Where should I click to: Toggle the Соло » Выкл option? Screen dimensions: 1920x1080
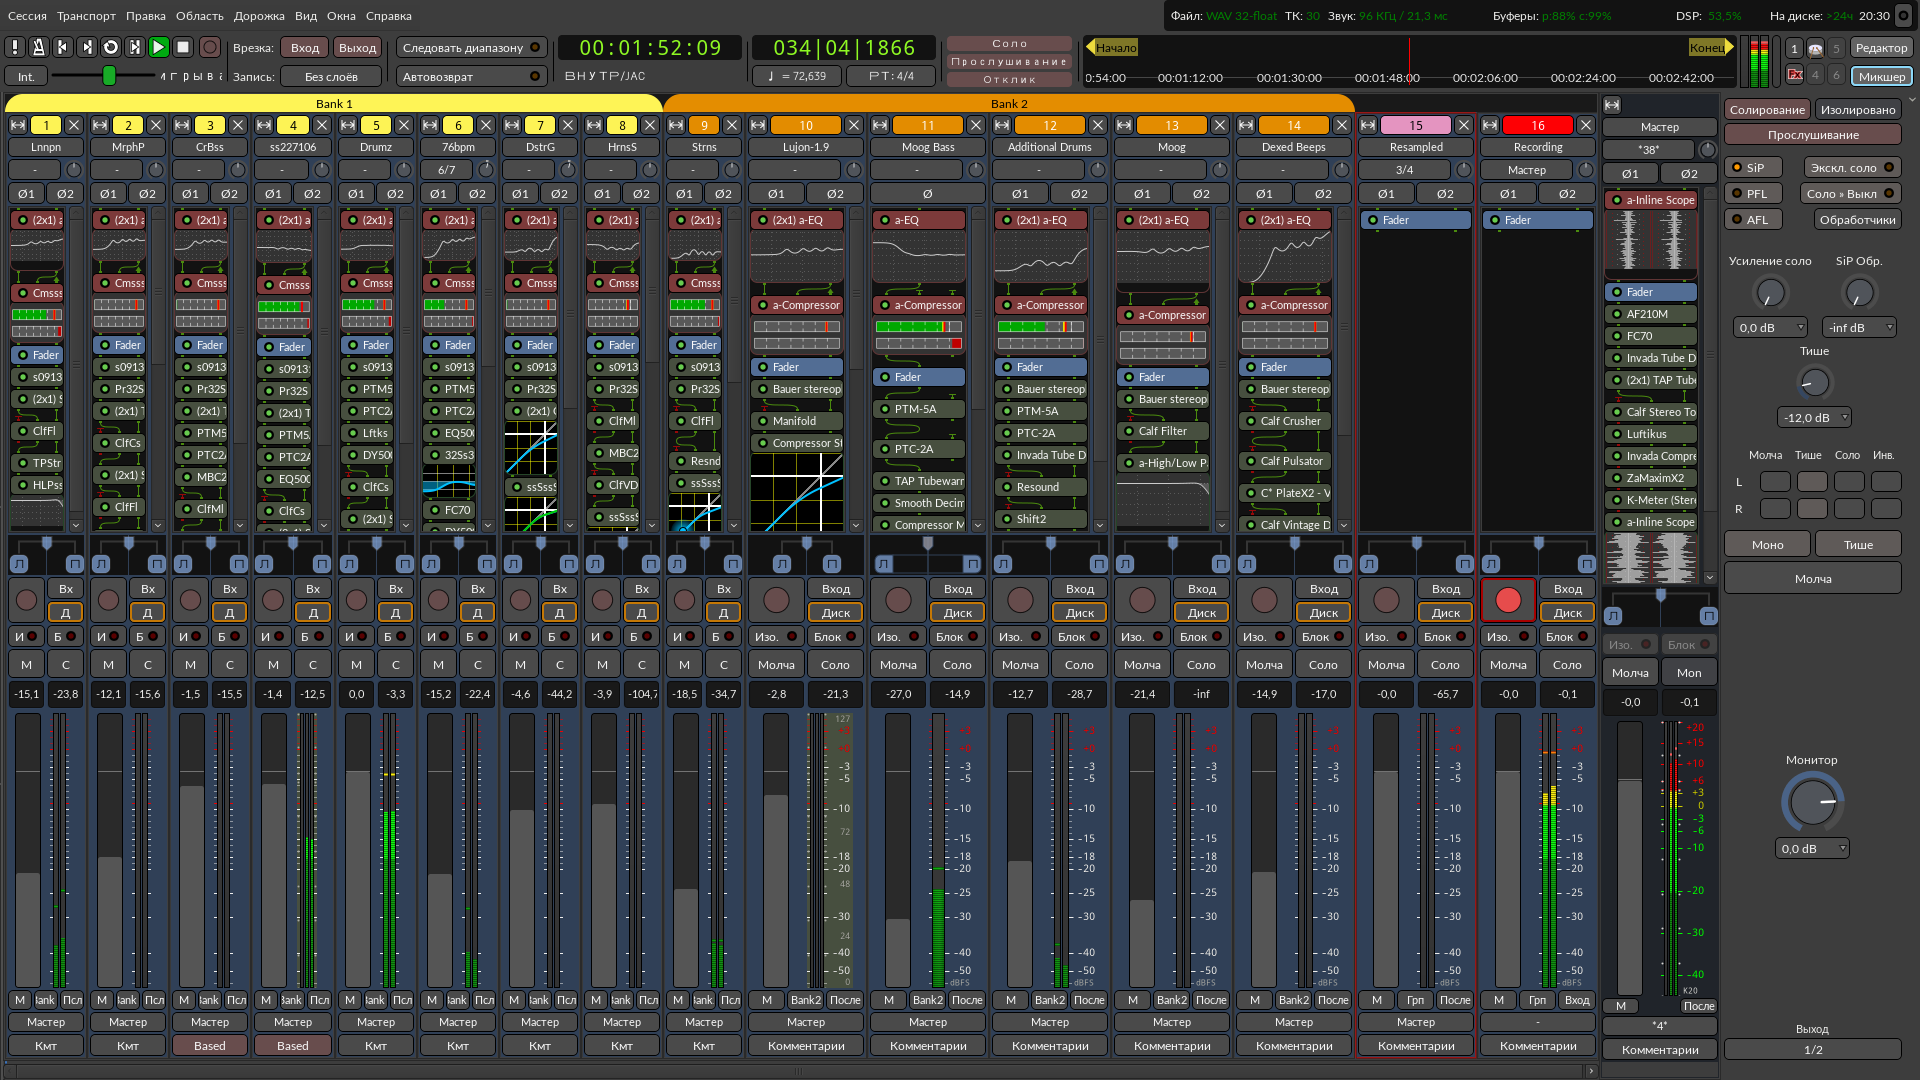click(1852, 193)
